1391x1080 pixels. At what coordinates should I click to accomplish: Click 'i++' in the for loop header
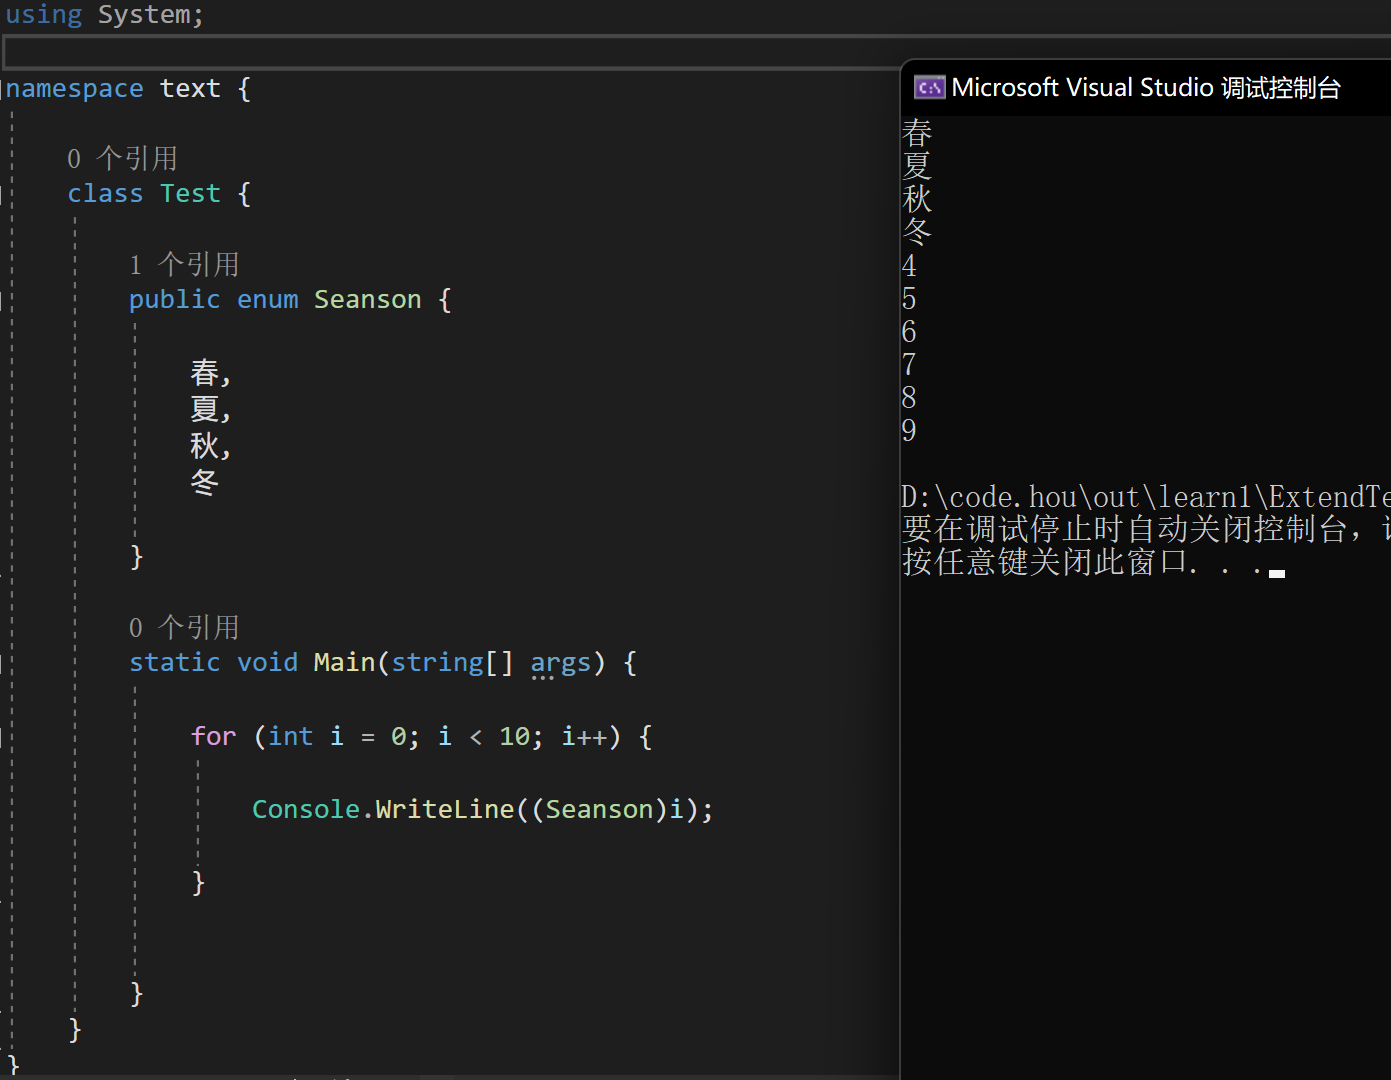pos(584,737)
